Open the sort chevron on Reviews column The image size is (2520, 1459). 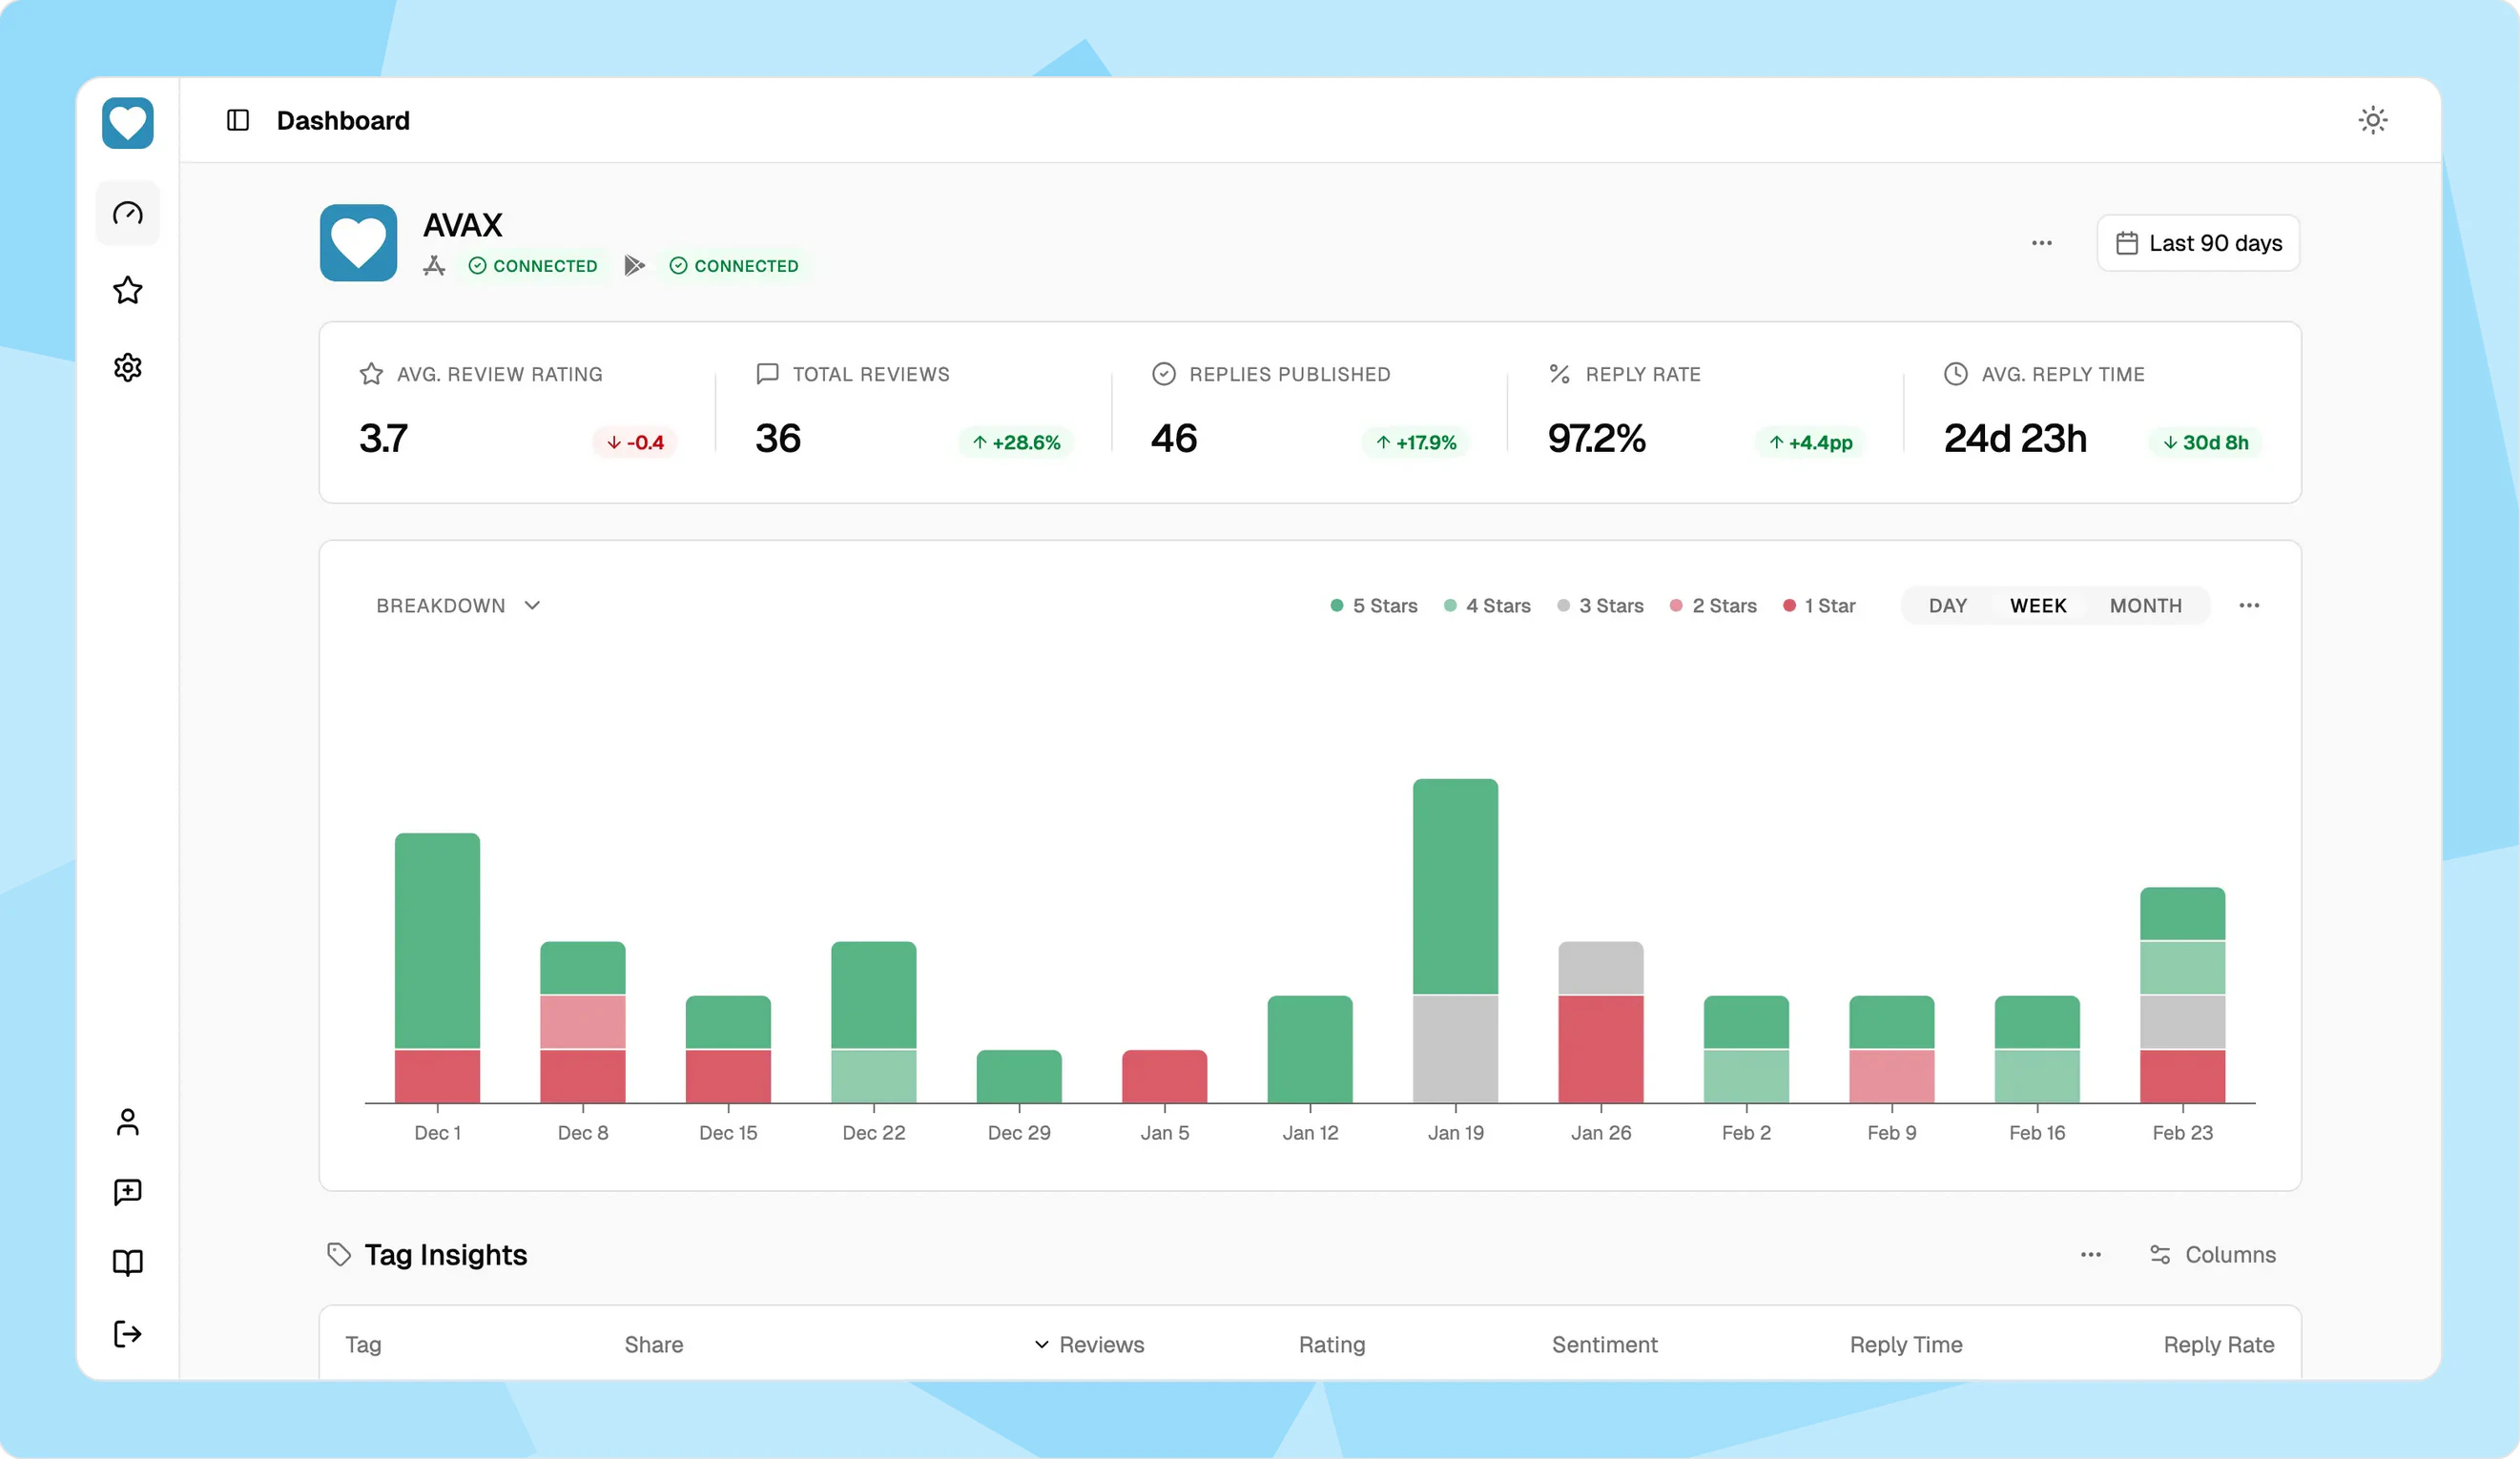point(1041,1344)
